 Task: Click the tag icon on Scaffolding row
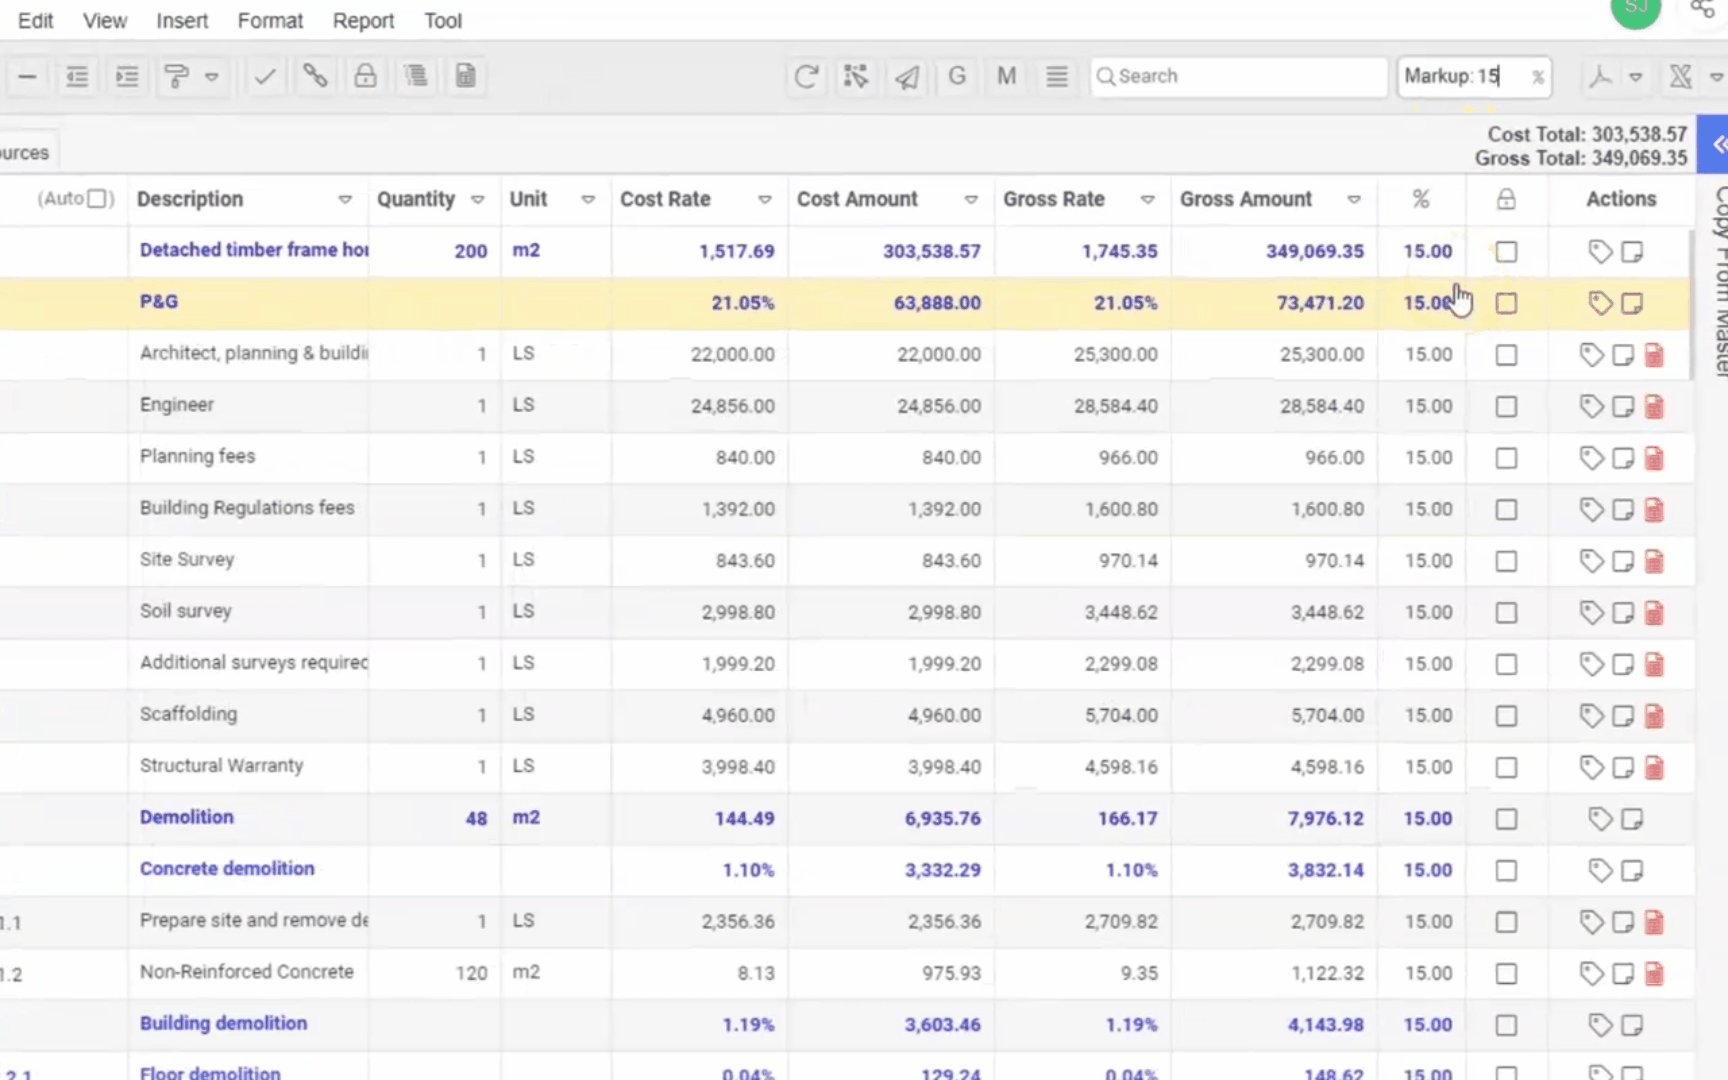click(1590, 716)
